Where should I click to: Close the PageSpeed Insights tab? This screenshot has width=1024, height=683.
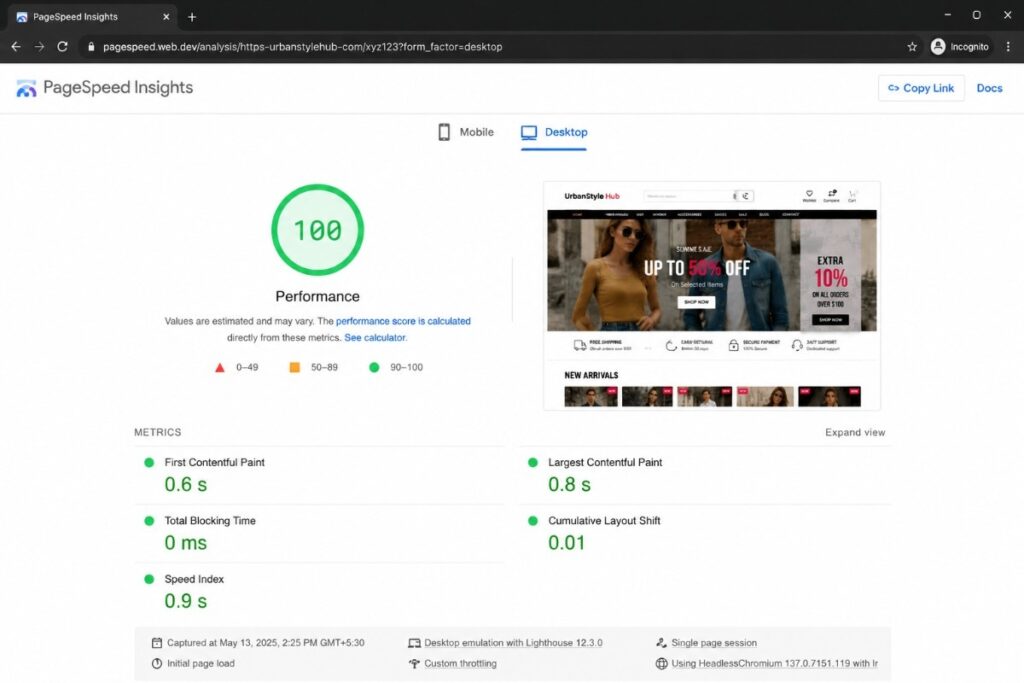[x=166, y=17]
